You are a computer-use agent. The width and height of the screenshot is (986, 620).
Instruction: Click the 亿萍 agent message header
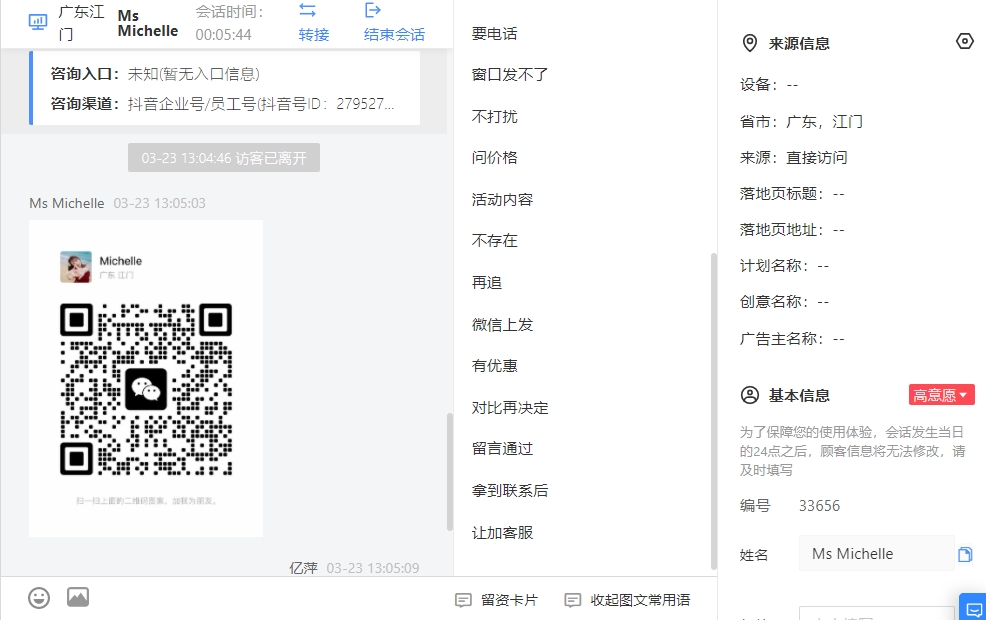[x=354, y=568]
